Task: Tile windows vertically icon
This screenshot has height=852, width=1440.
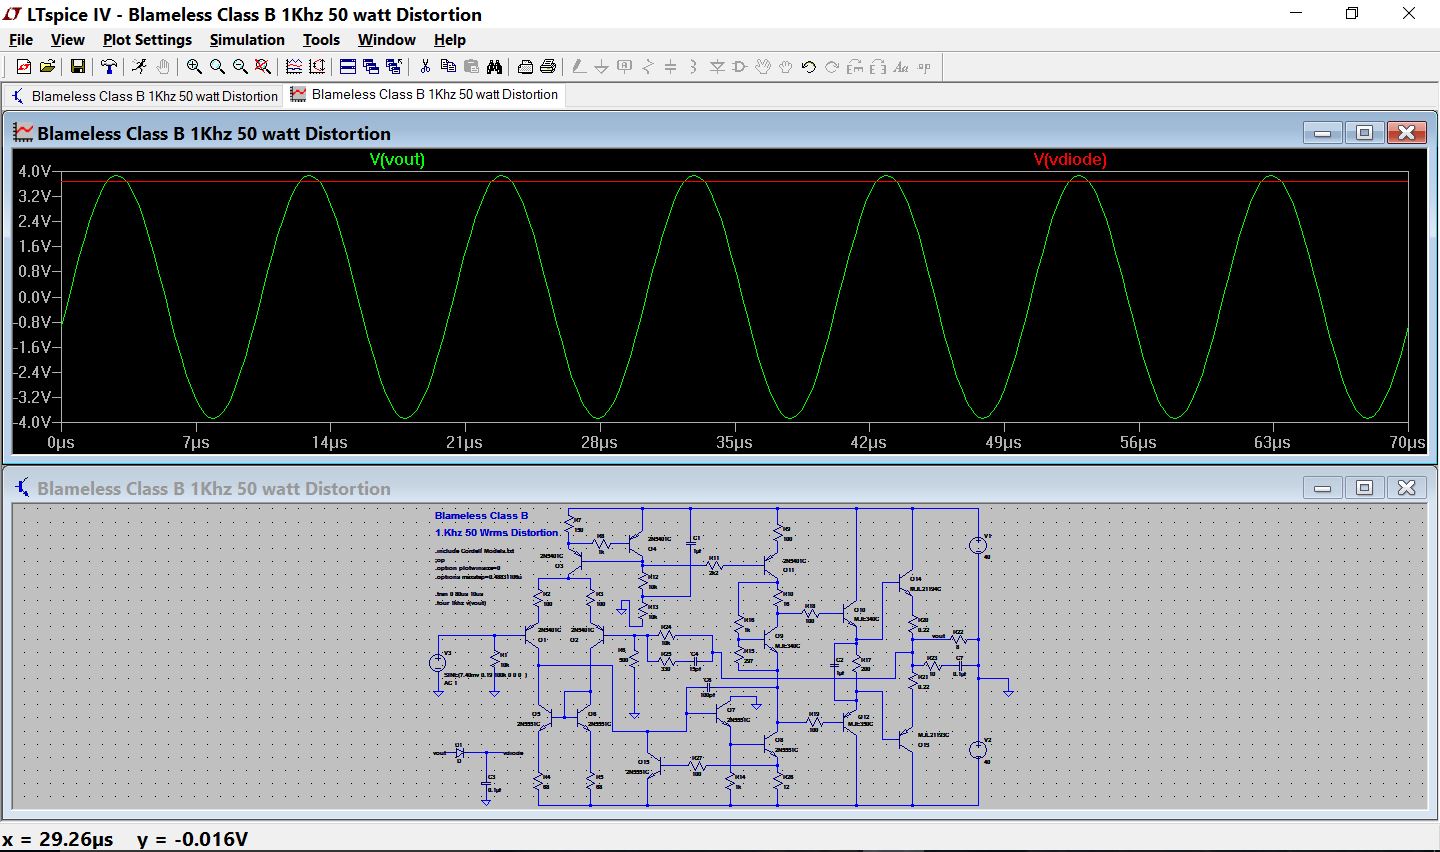Action: coord(371,67)
